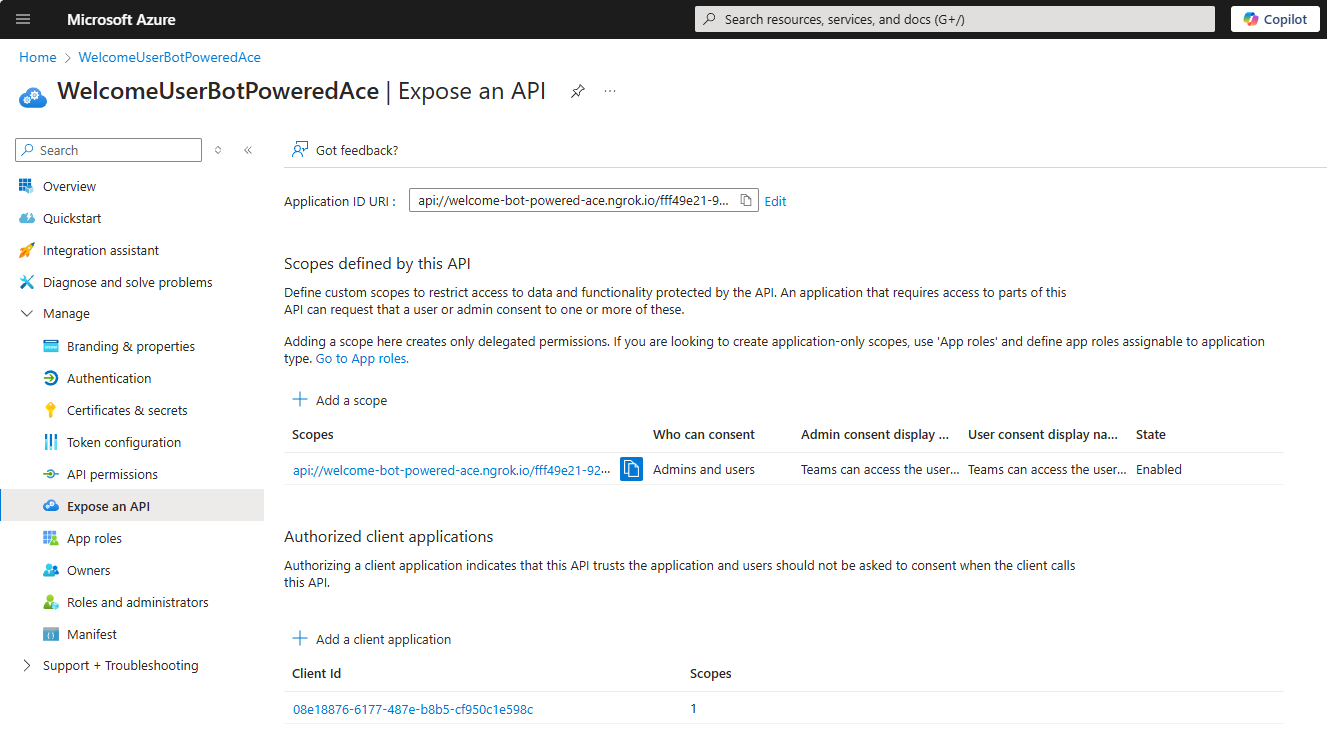Image resolution: width=1327 pixels, height=739 pixels.
Task: Collapse the navigation pane with the double-chevron
Action: (248, 149)
